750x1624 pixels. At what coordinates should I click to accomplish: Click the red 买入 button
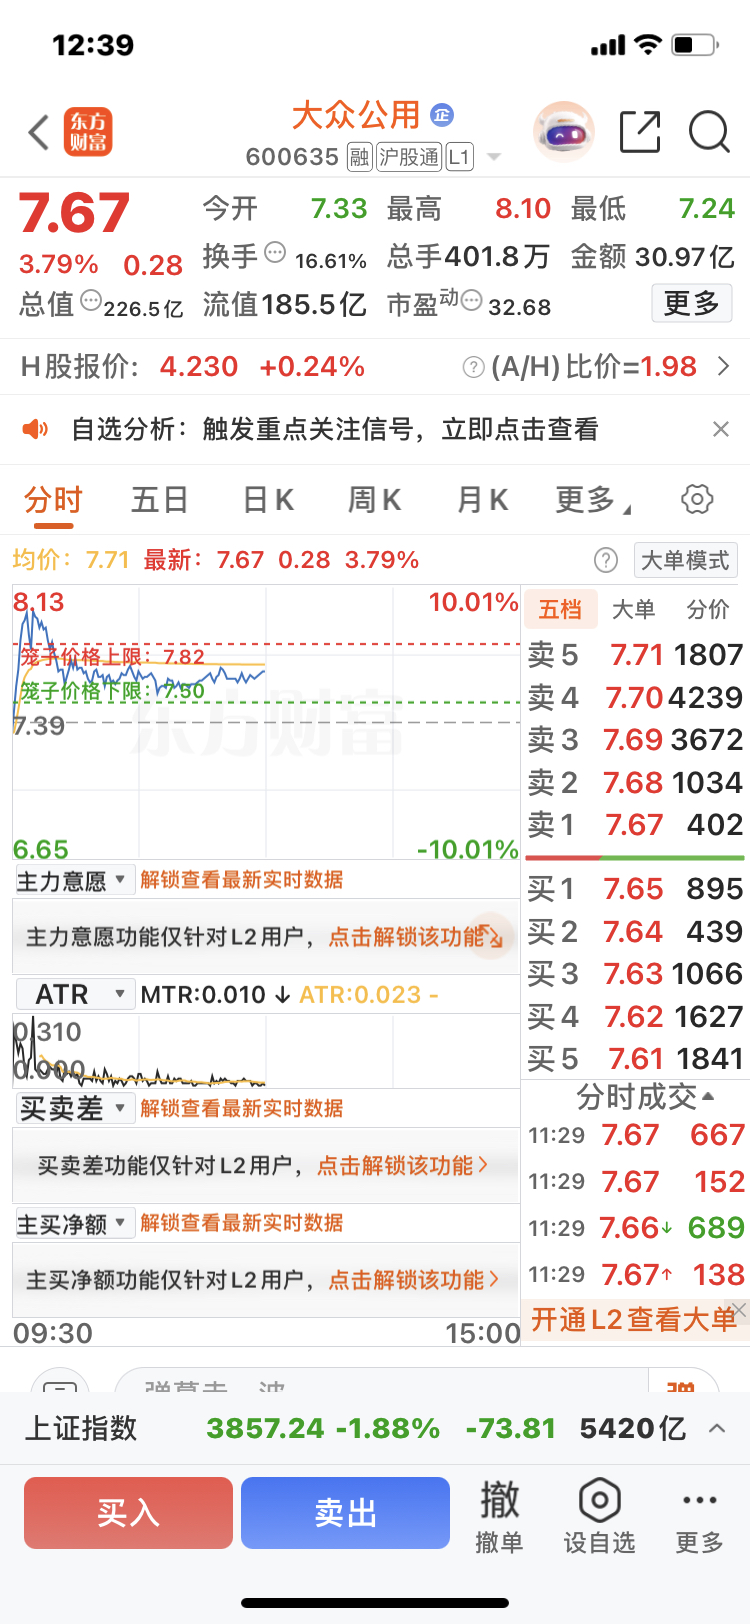click(128, 1513)
